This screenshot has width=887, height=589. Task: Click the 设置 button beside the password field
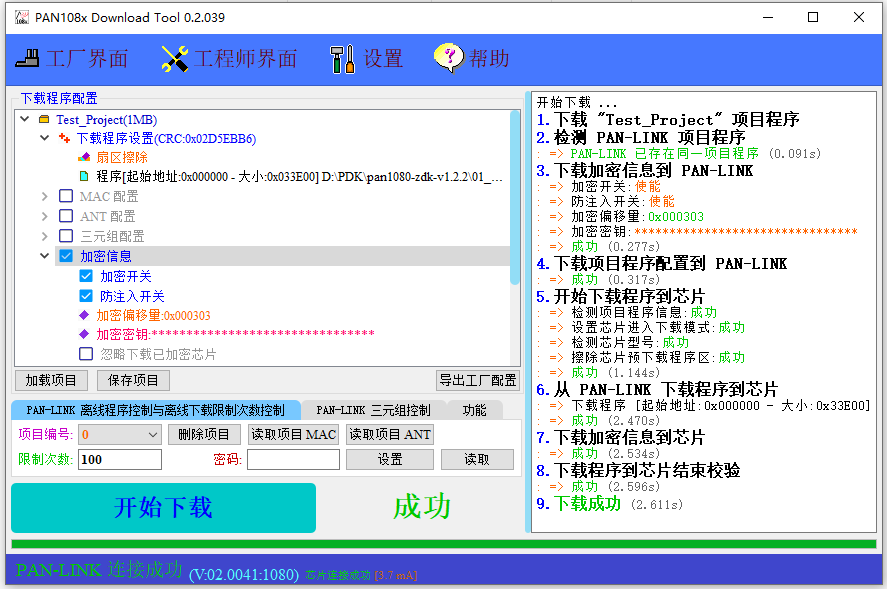click(x=390, y=459)
